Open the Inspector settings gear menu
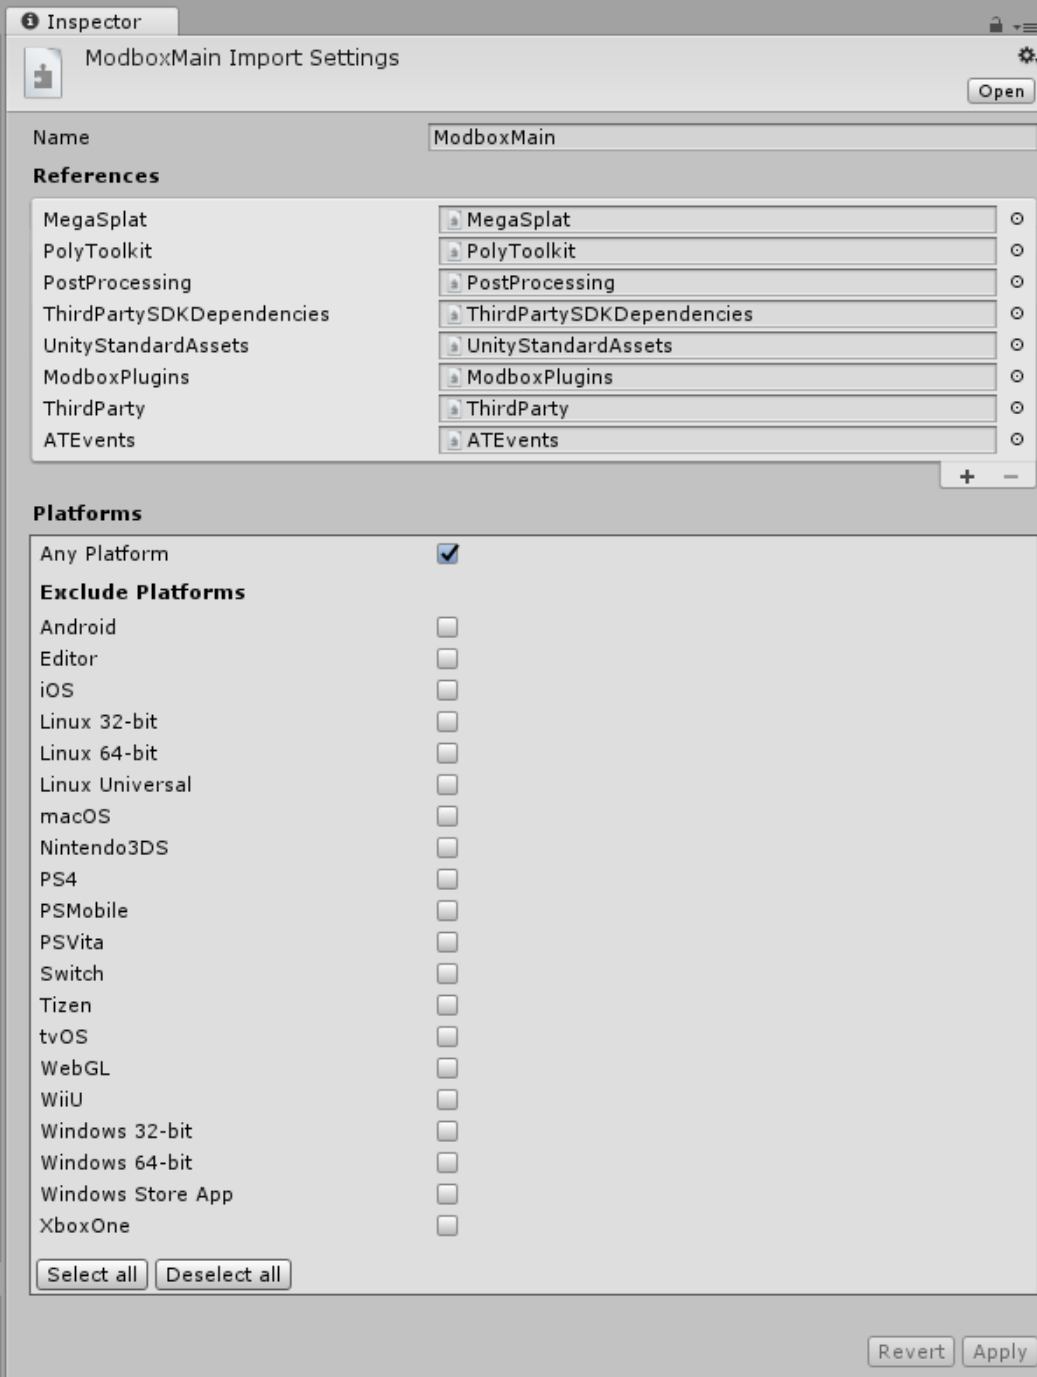Image resolution: width=1037 pixels, height=1377 pixels. (1026, 56)
